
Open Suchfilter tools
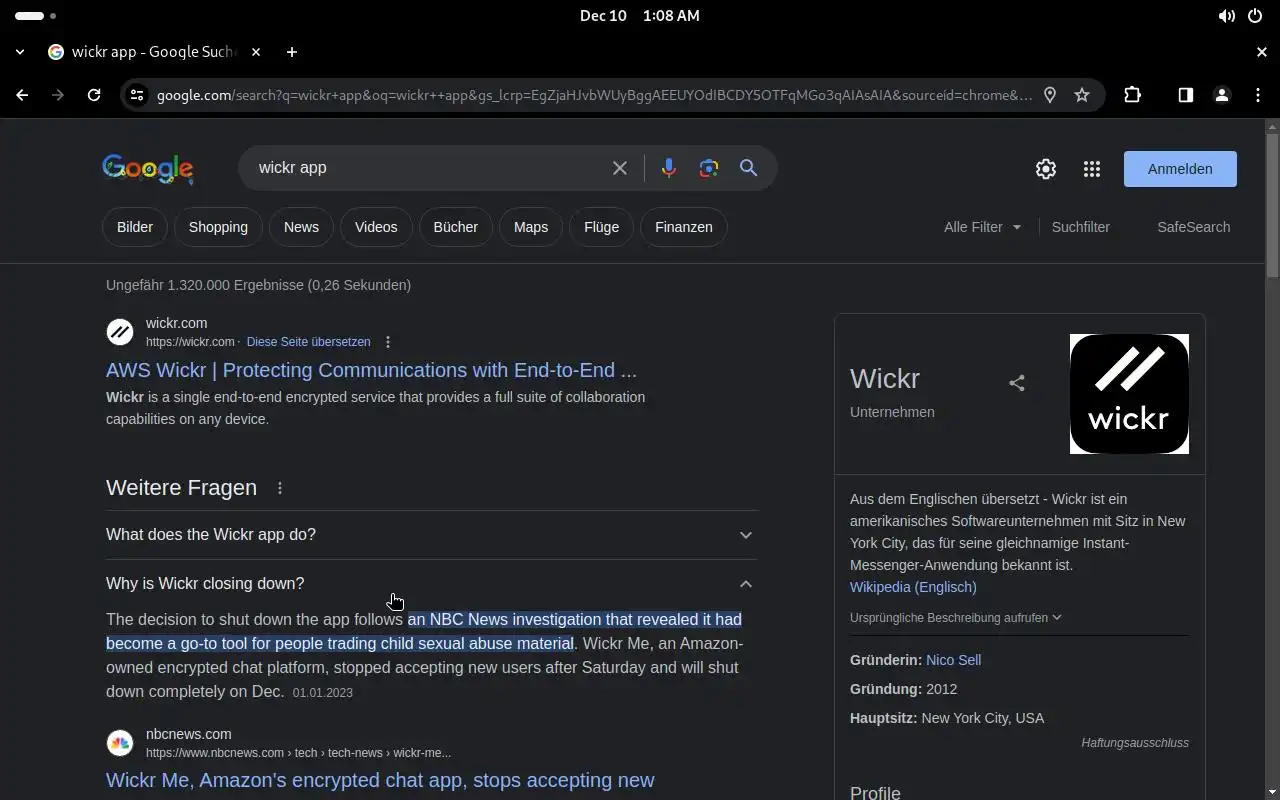point(1081,227)
